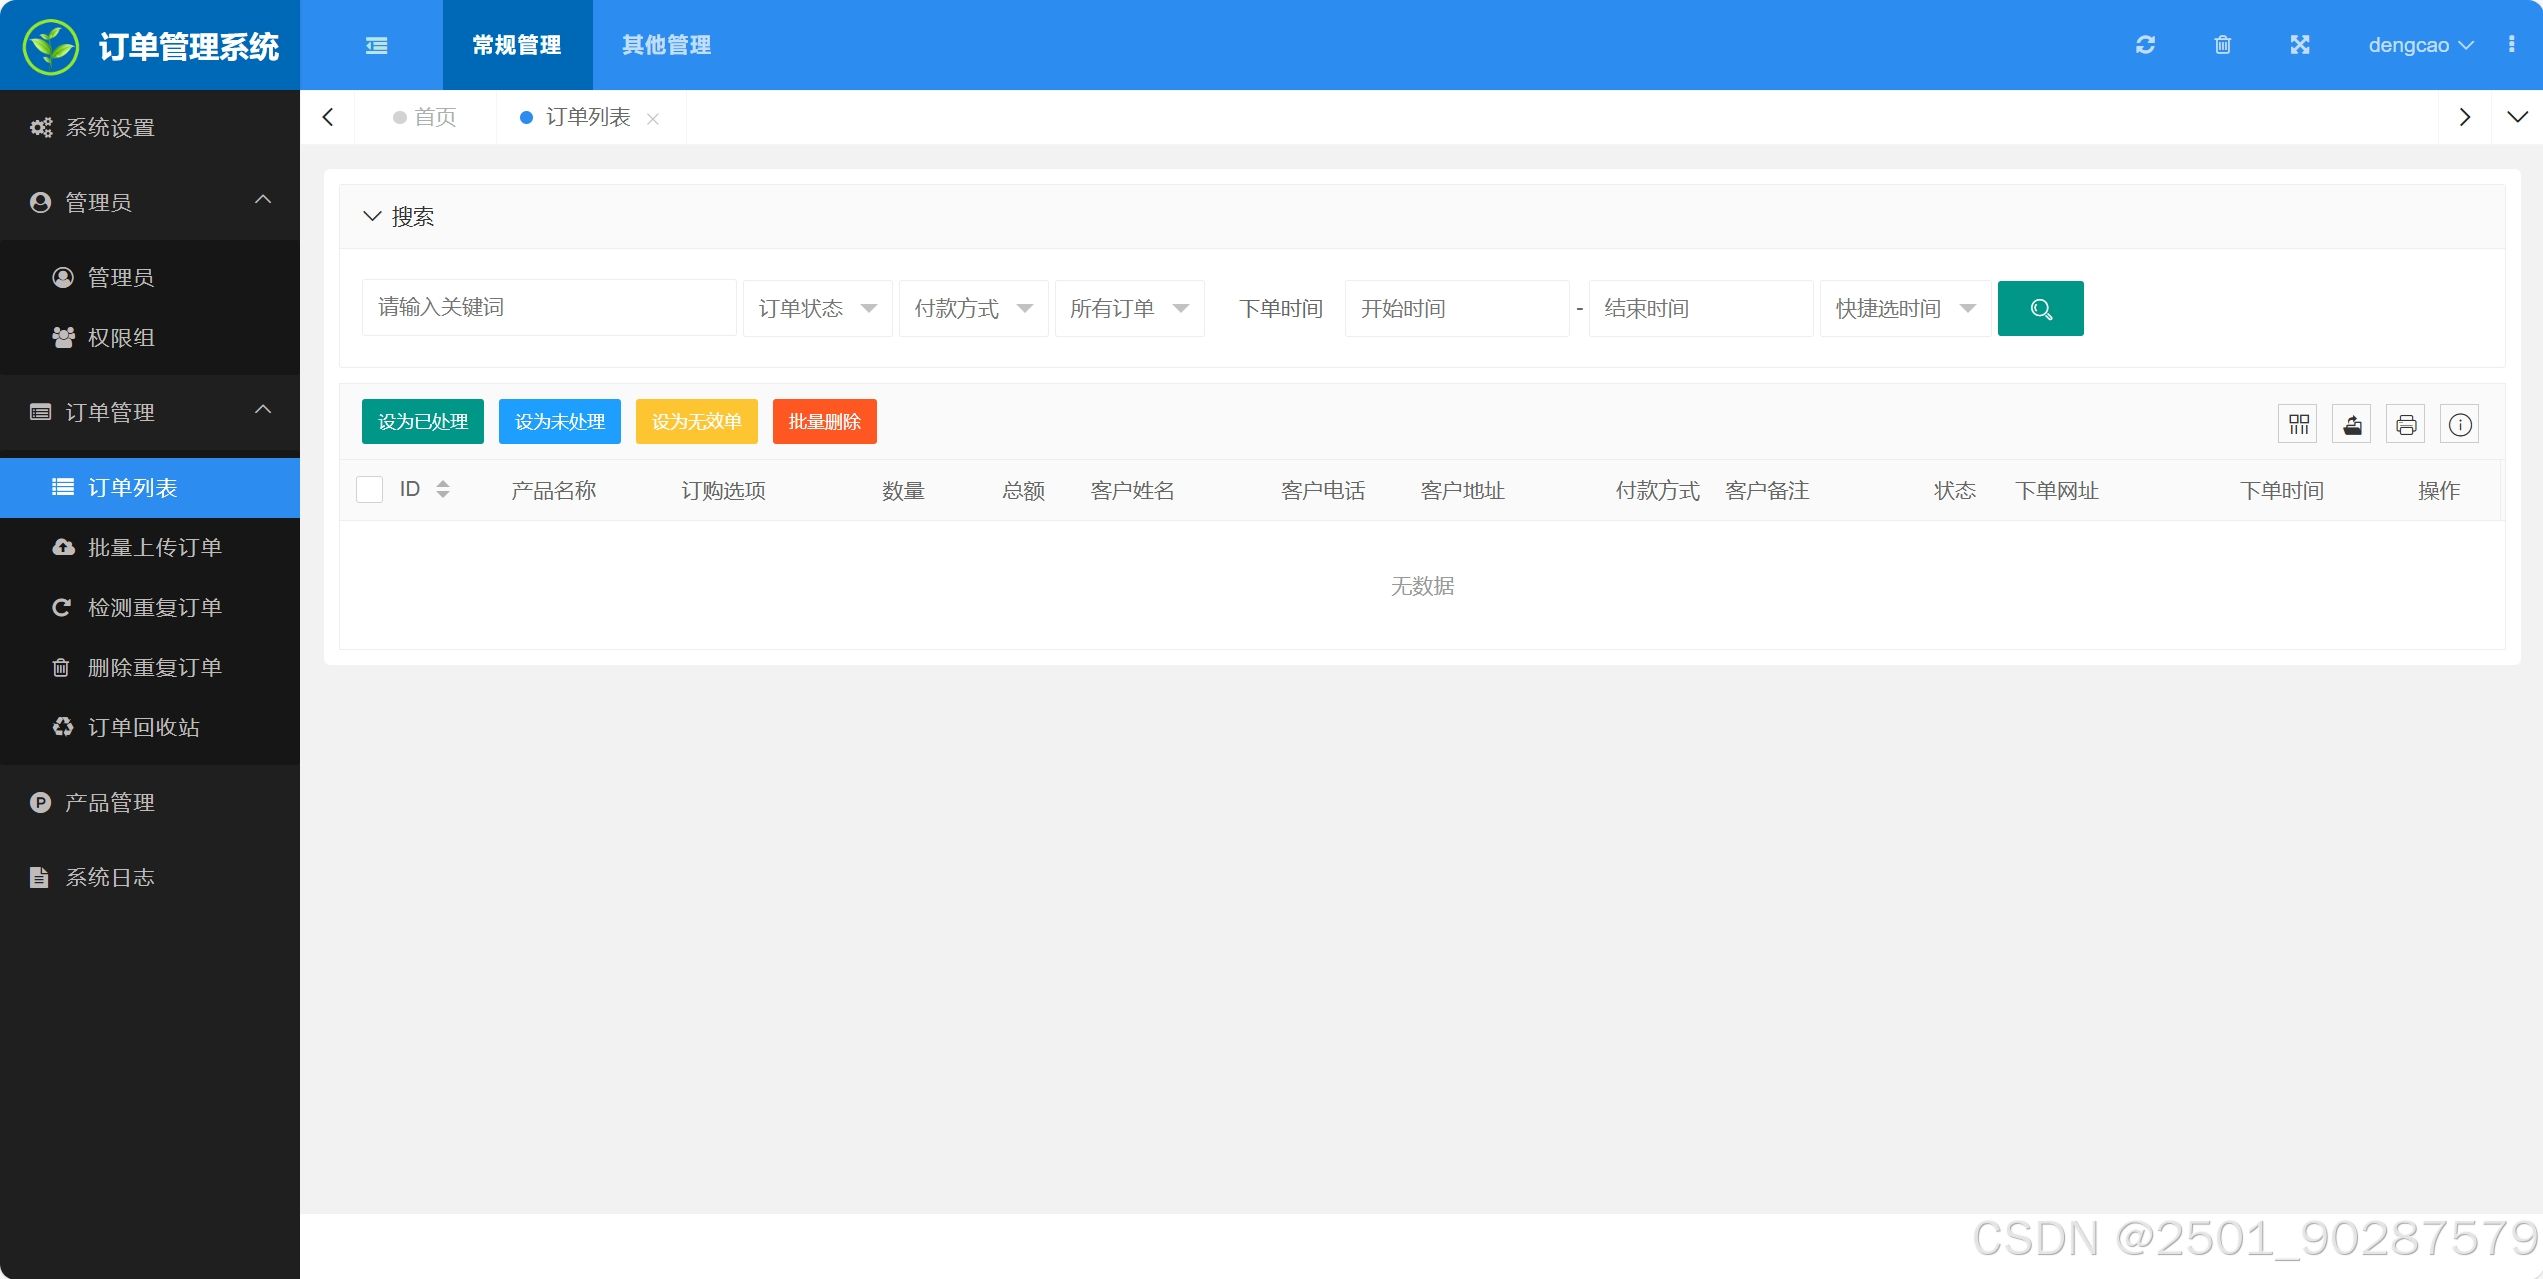2543x1279 pixels.
Task: Click 批量删除 batch delete button
Action: 824,423
